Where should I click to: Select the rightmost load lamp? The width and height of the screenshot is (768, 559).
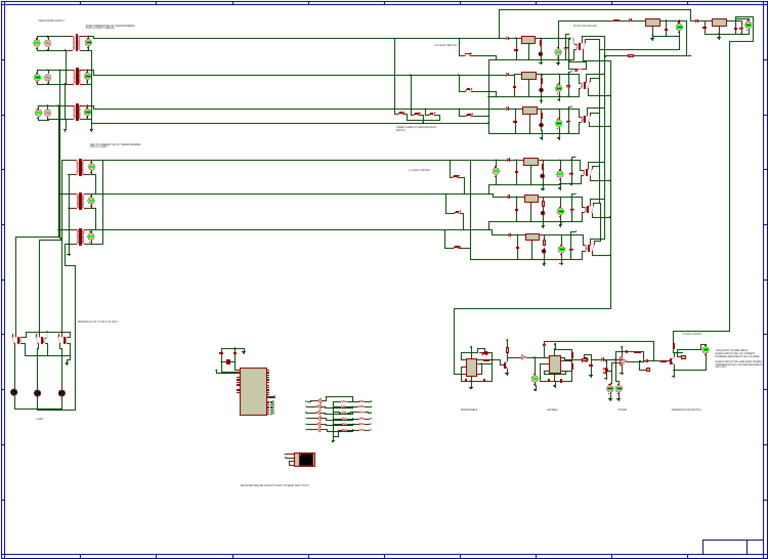click(61, 393)
